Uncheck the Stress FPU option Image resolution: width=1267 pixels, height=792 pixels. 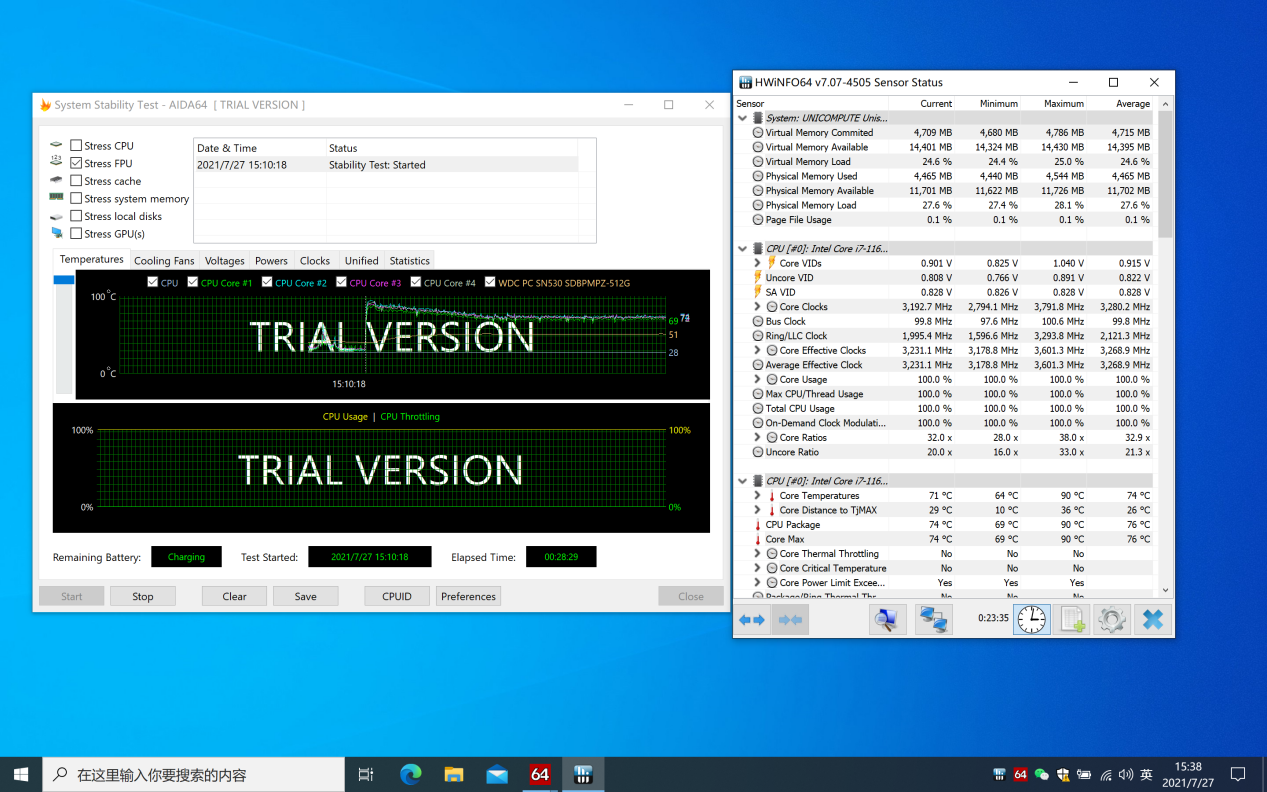[x=76, y=163]
